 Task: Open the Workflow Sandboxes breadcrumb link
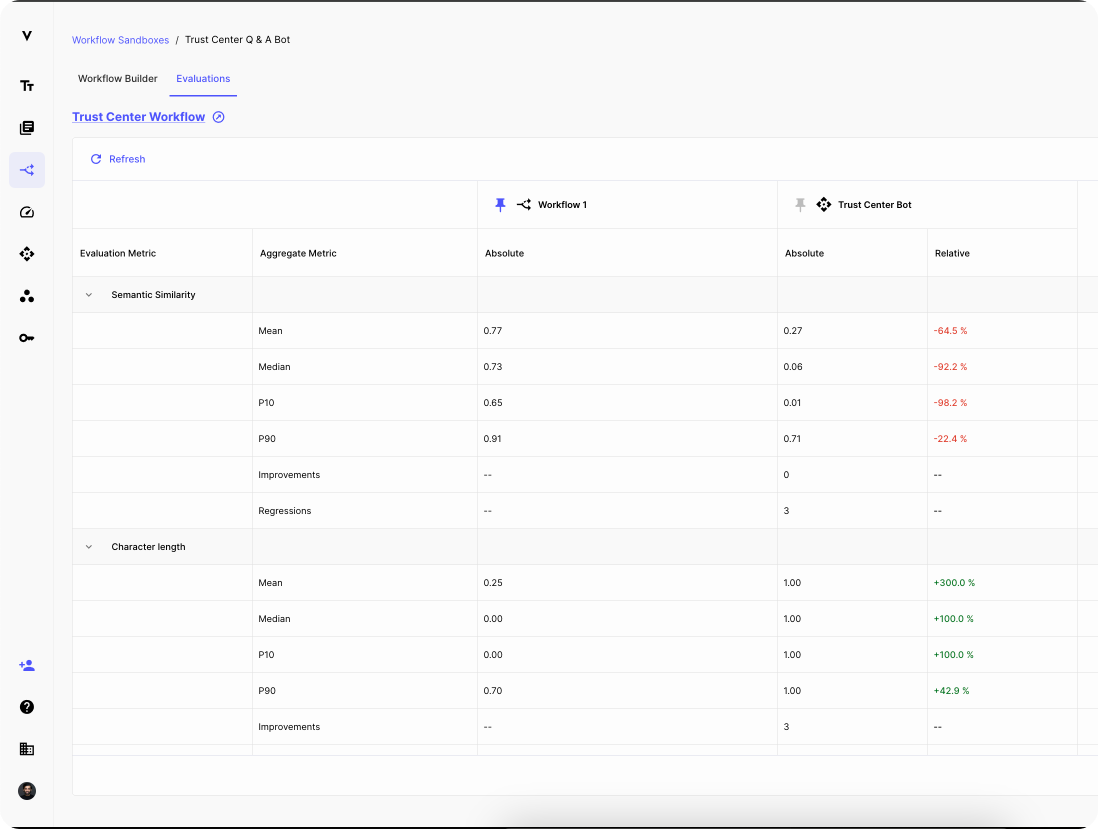tap(120, 40)
